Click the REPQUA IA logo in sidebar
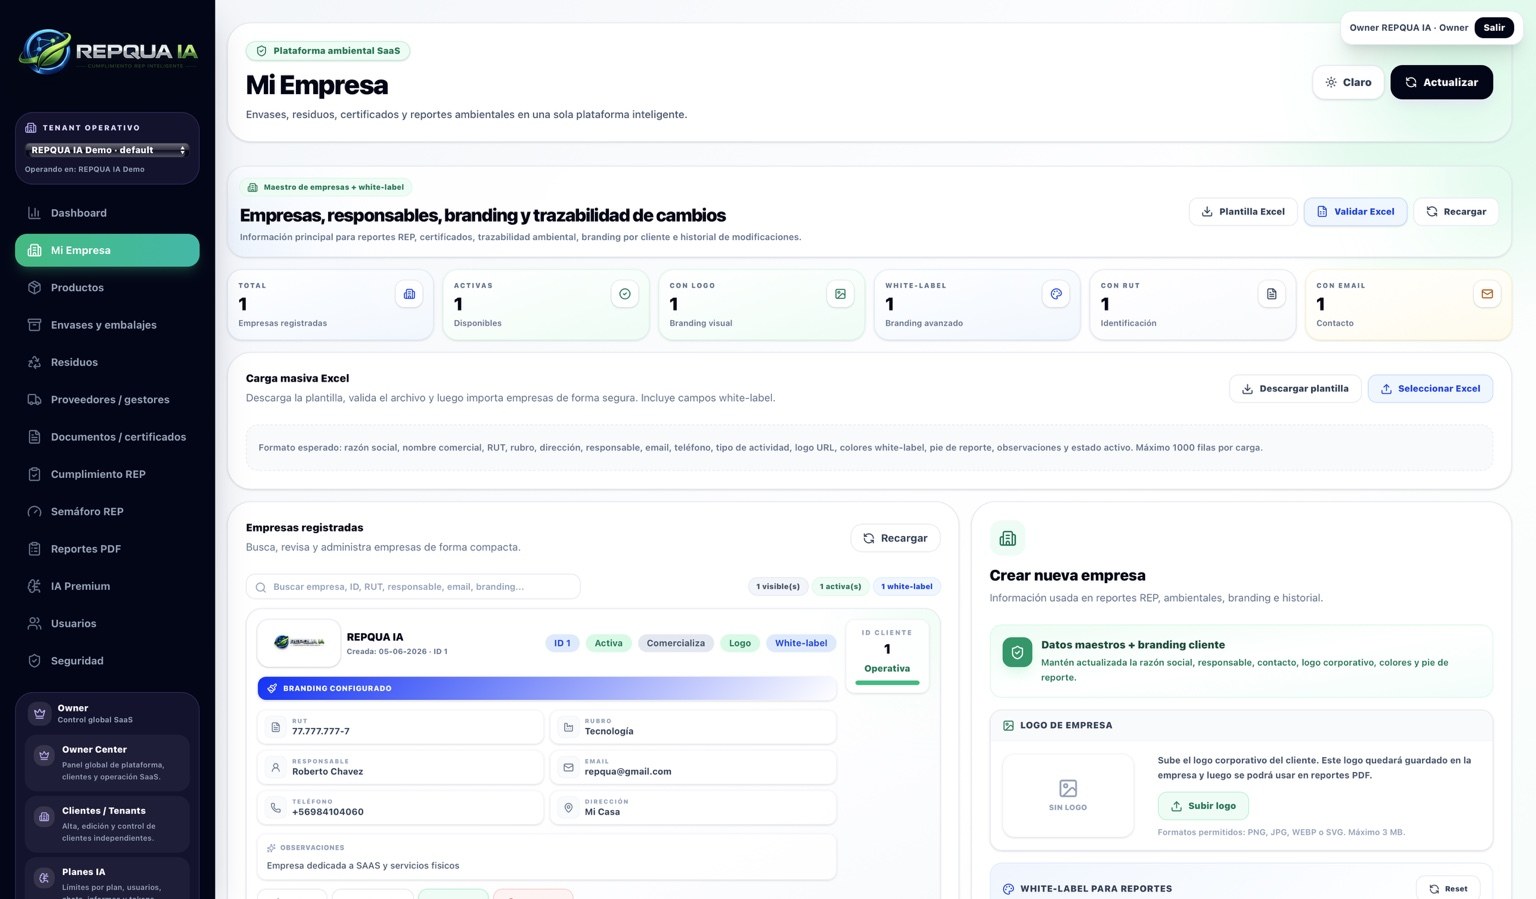The height and width of the screenshot is (899, 1536). (108, 51)
